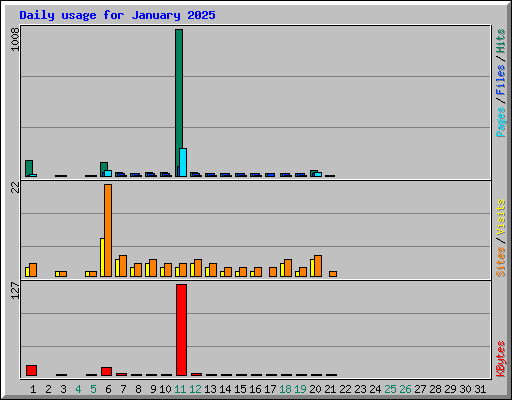The width and height of the screenshot is (512, 400).
Task: Click the large red KBytes bar on day 11
Action: pos(181,330)
